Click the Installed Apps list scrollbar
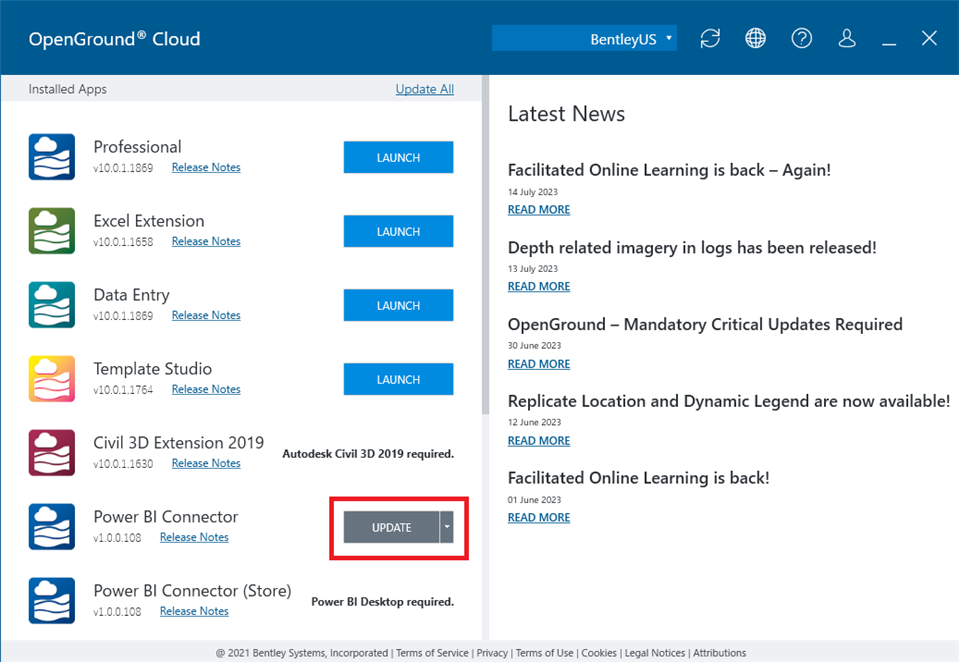This screenshot has width=959, height=662. tap(486, 245)
